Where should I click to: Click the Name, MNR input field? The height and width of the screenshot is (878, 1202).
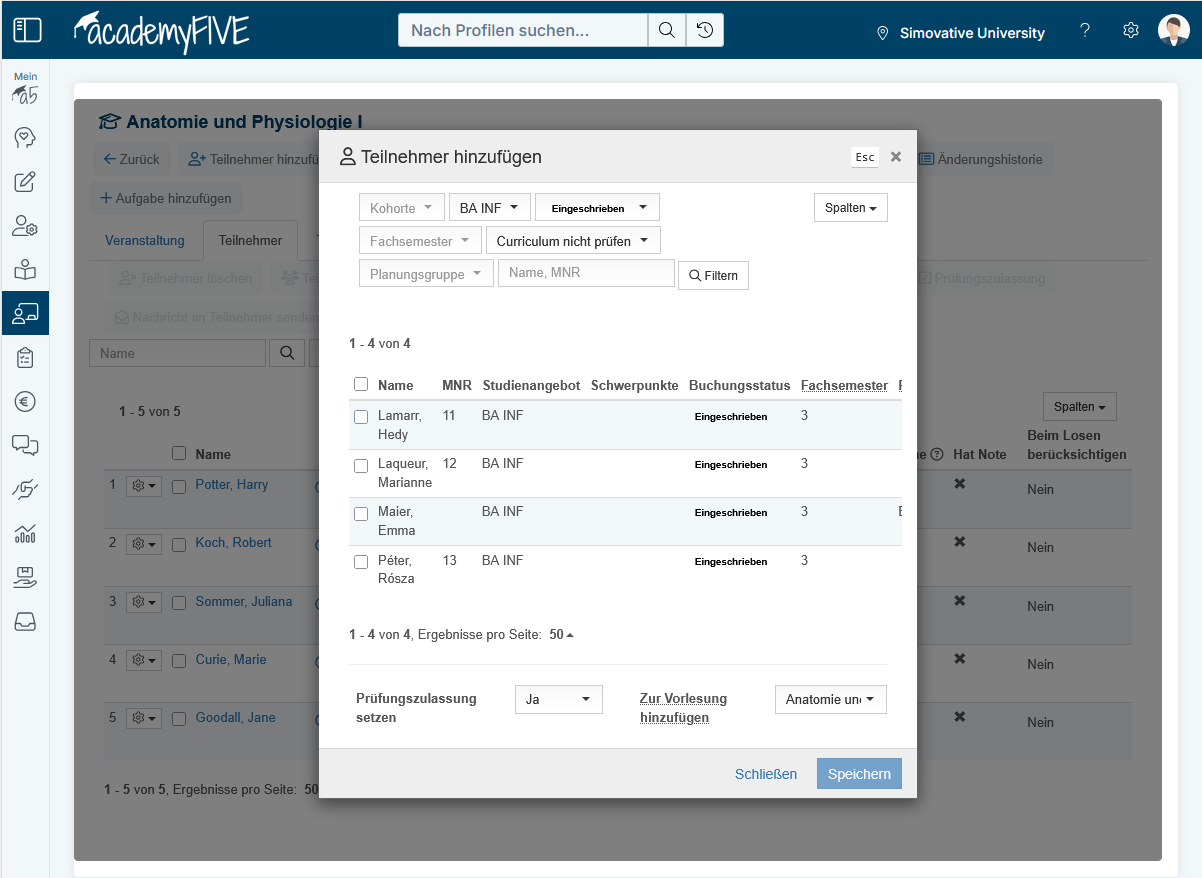click(x=586, y=273)
